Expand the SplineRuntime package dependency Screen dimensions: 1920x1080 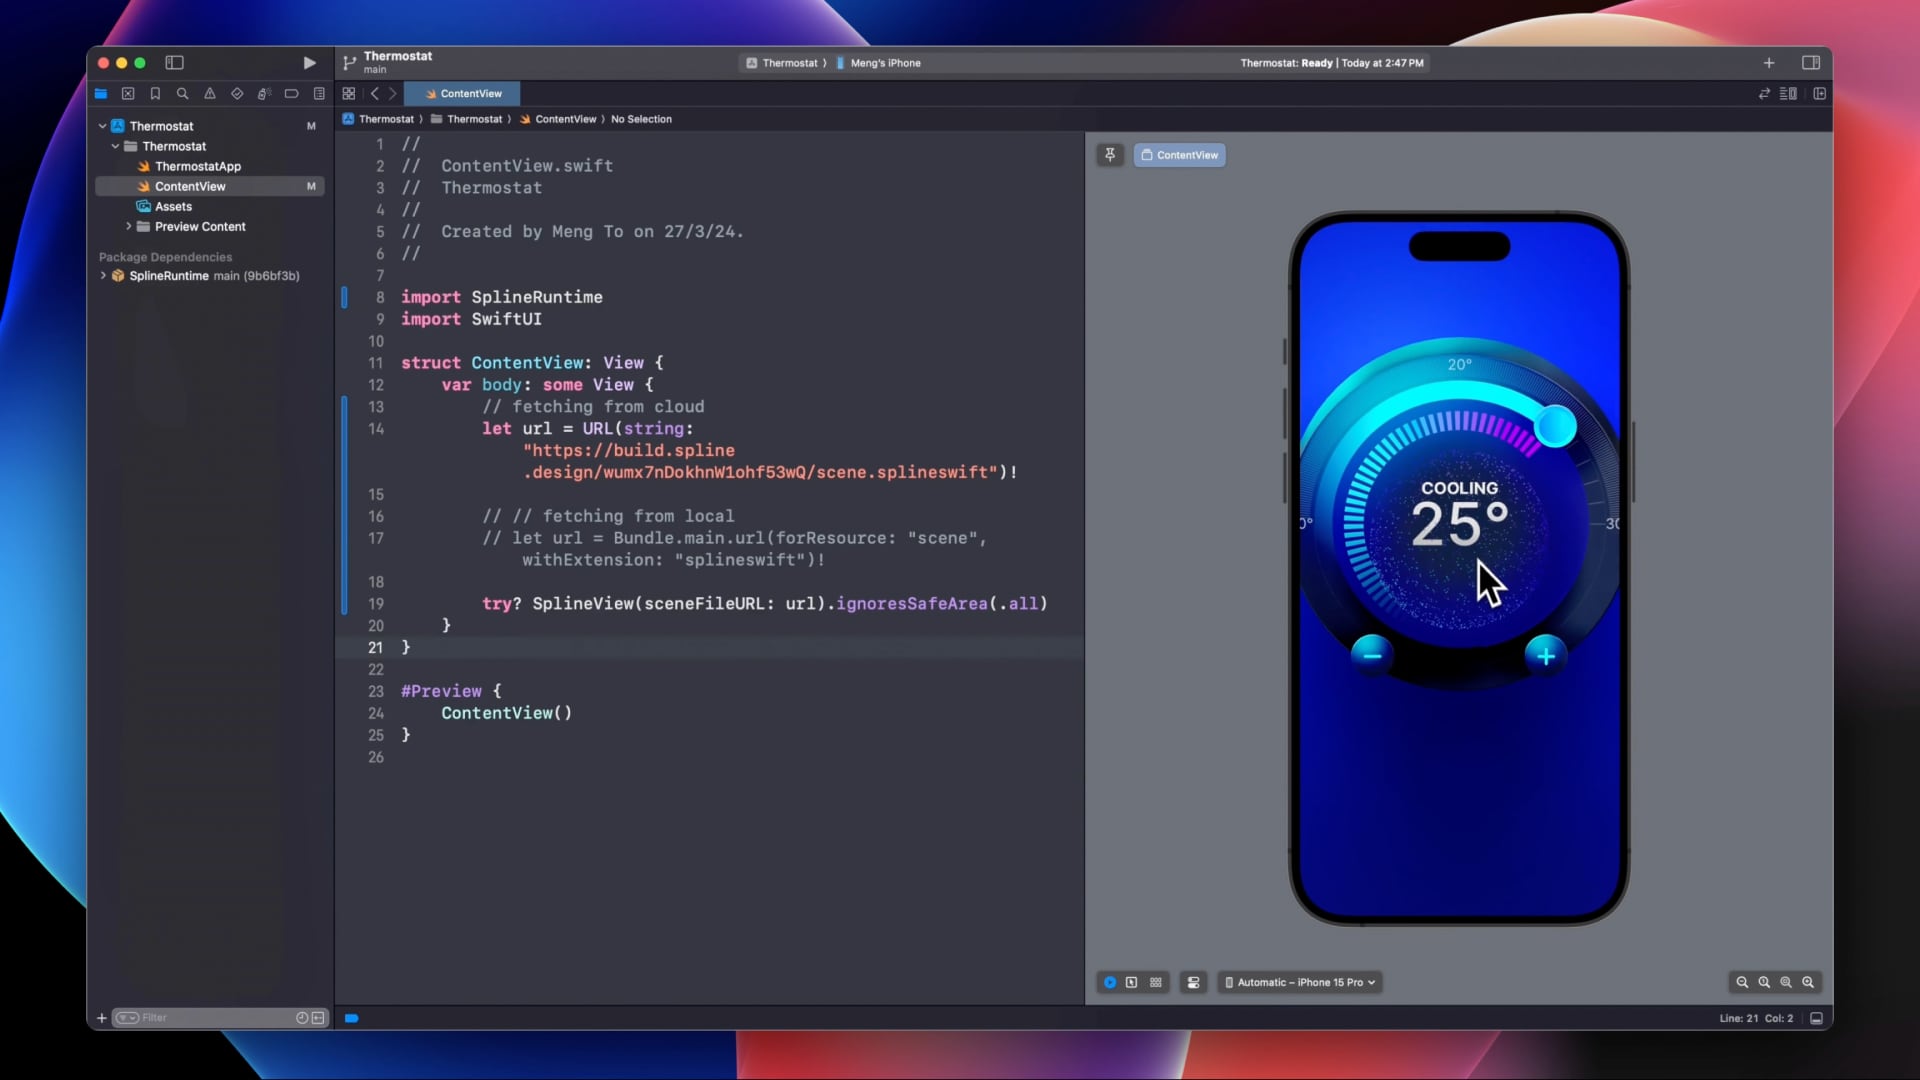[x=103, y=276]
